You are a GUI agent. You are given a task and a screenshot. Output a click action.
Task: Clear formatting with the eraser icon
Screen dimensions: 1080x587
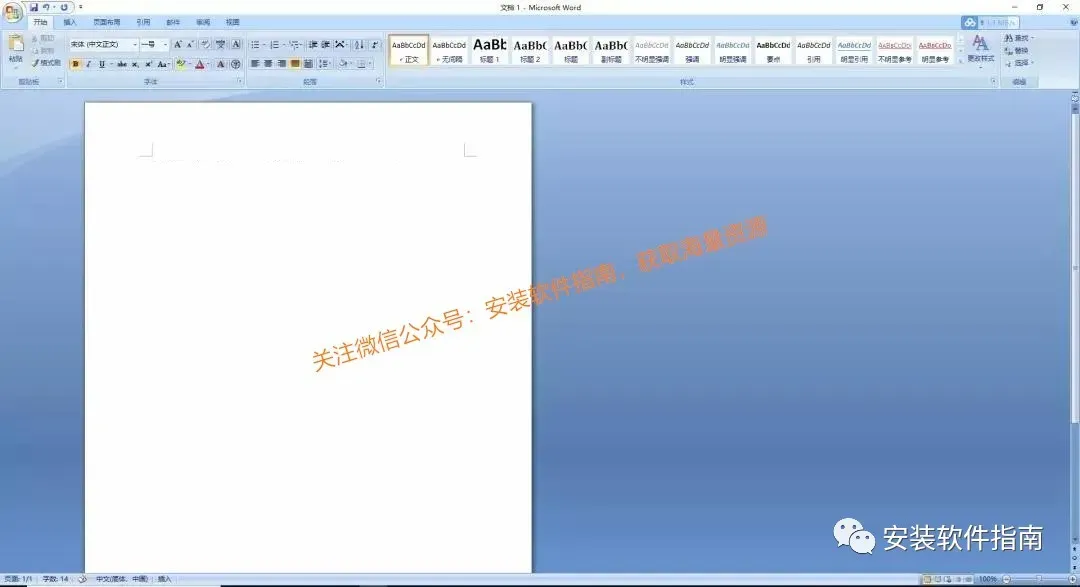click(205, 45)
